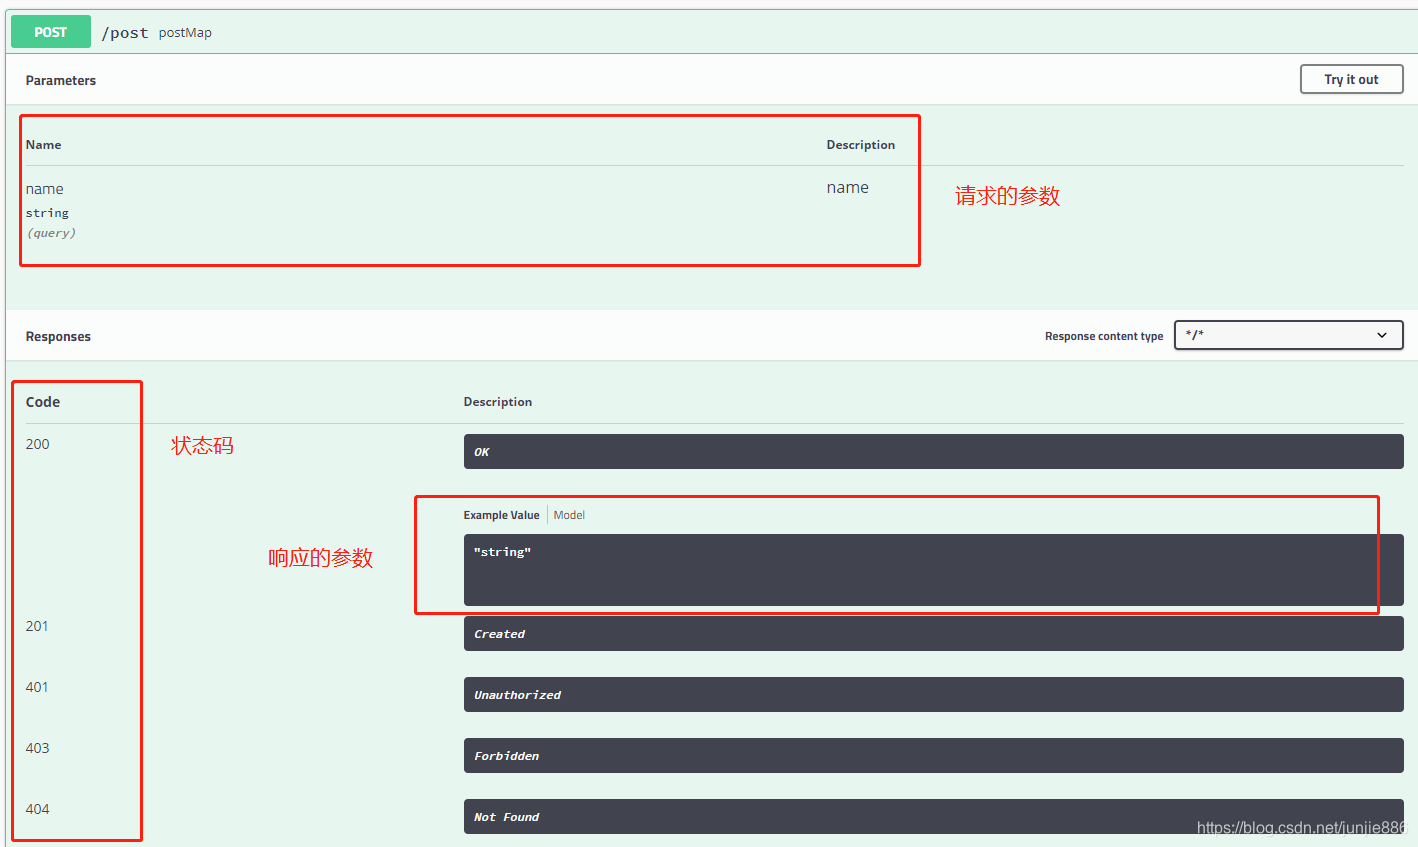1418x847 pixels.
Task: Open the Response content type dropdown
Action: 1288,335
